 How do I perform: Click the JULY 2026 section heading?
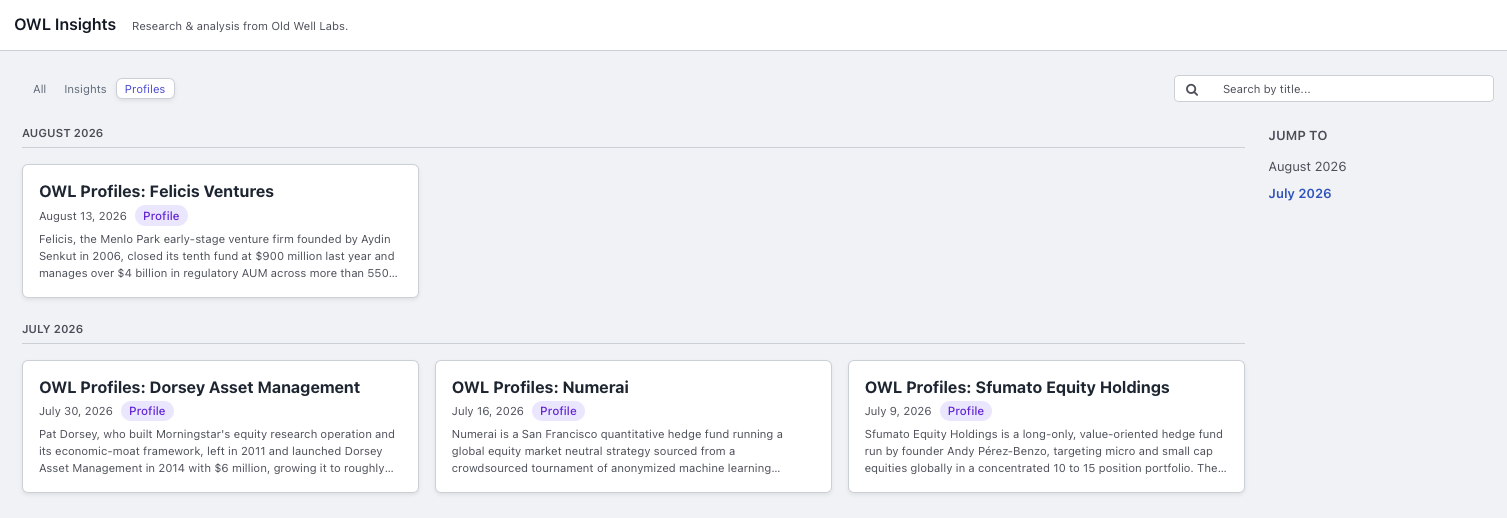53,329
